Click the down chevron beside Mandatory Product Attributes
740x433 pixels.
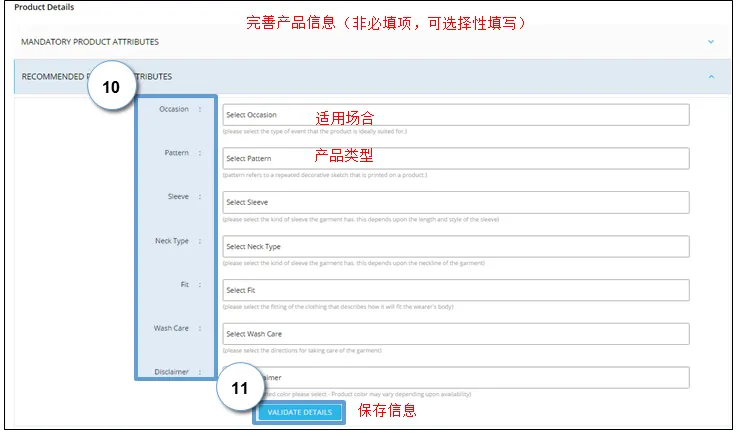pos(711,42)
